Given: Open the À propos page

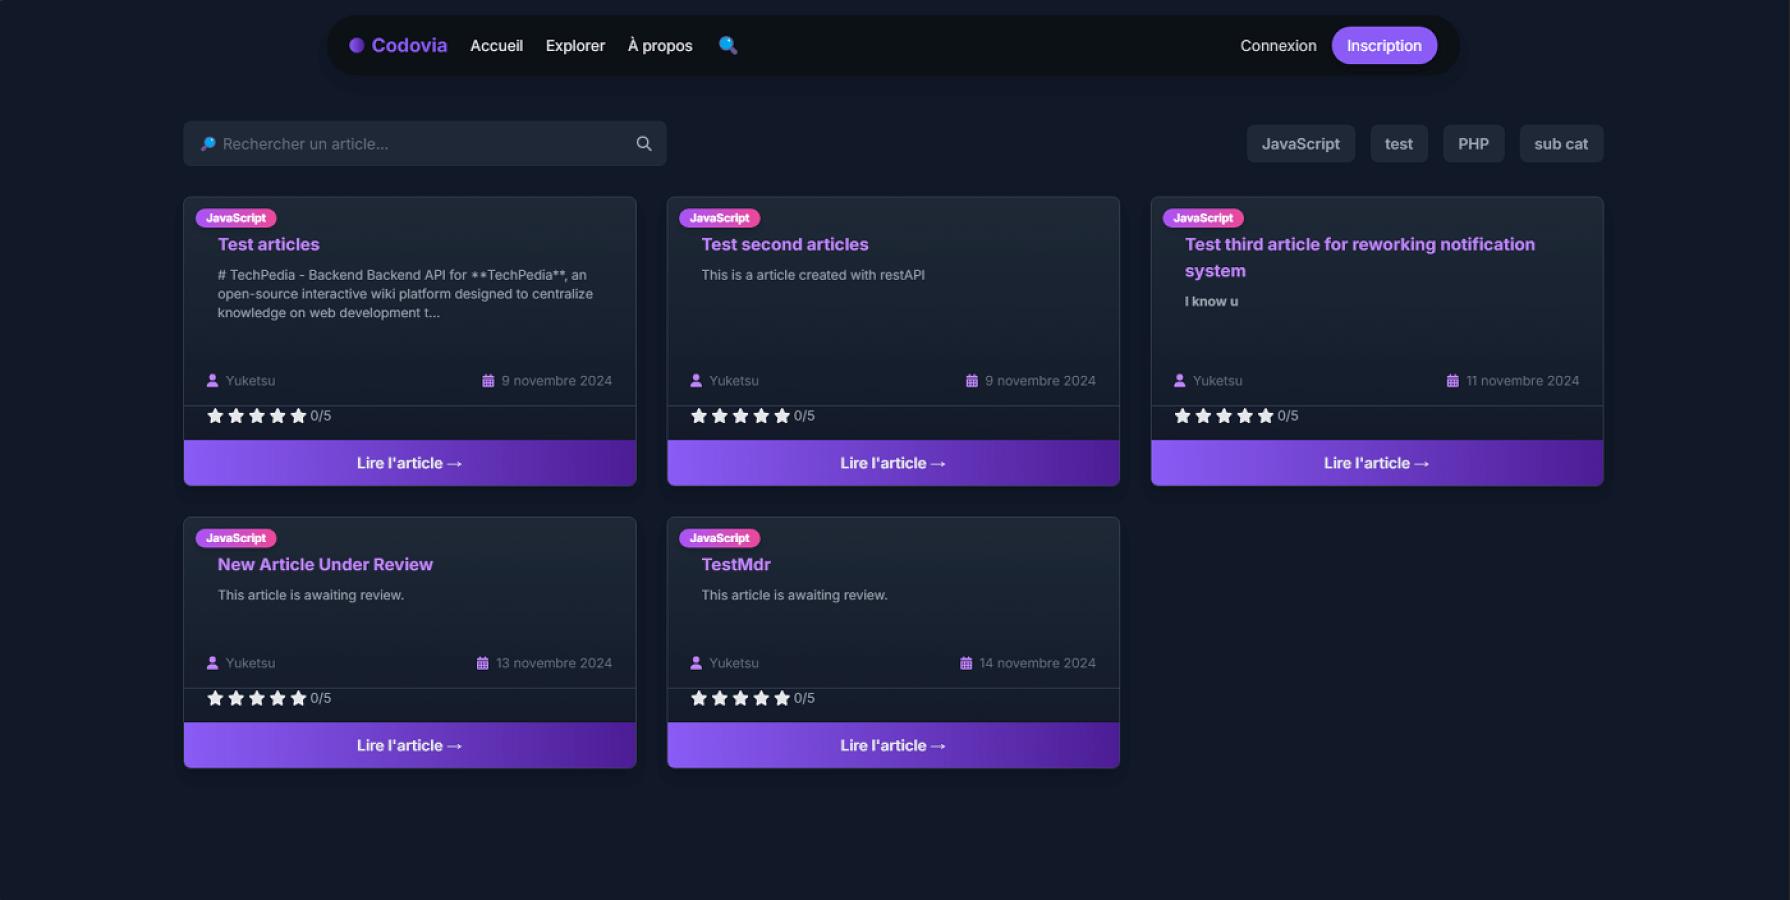Looking at the screenshot, I should 659,45.
